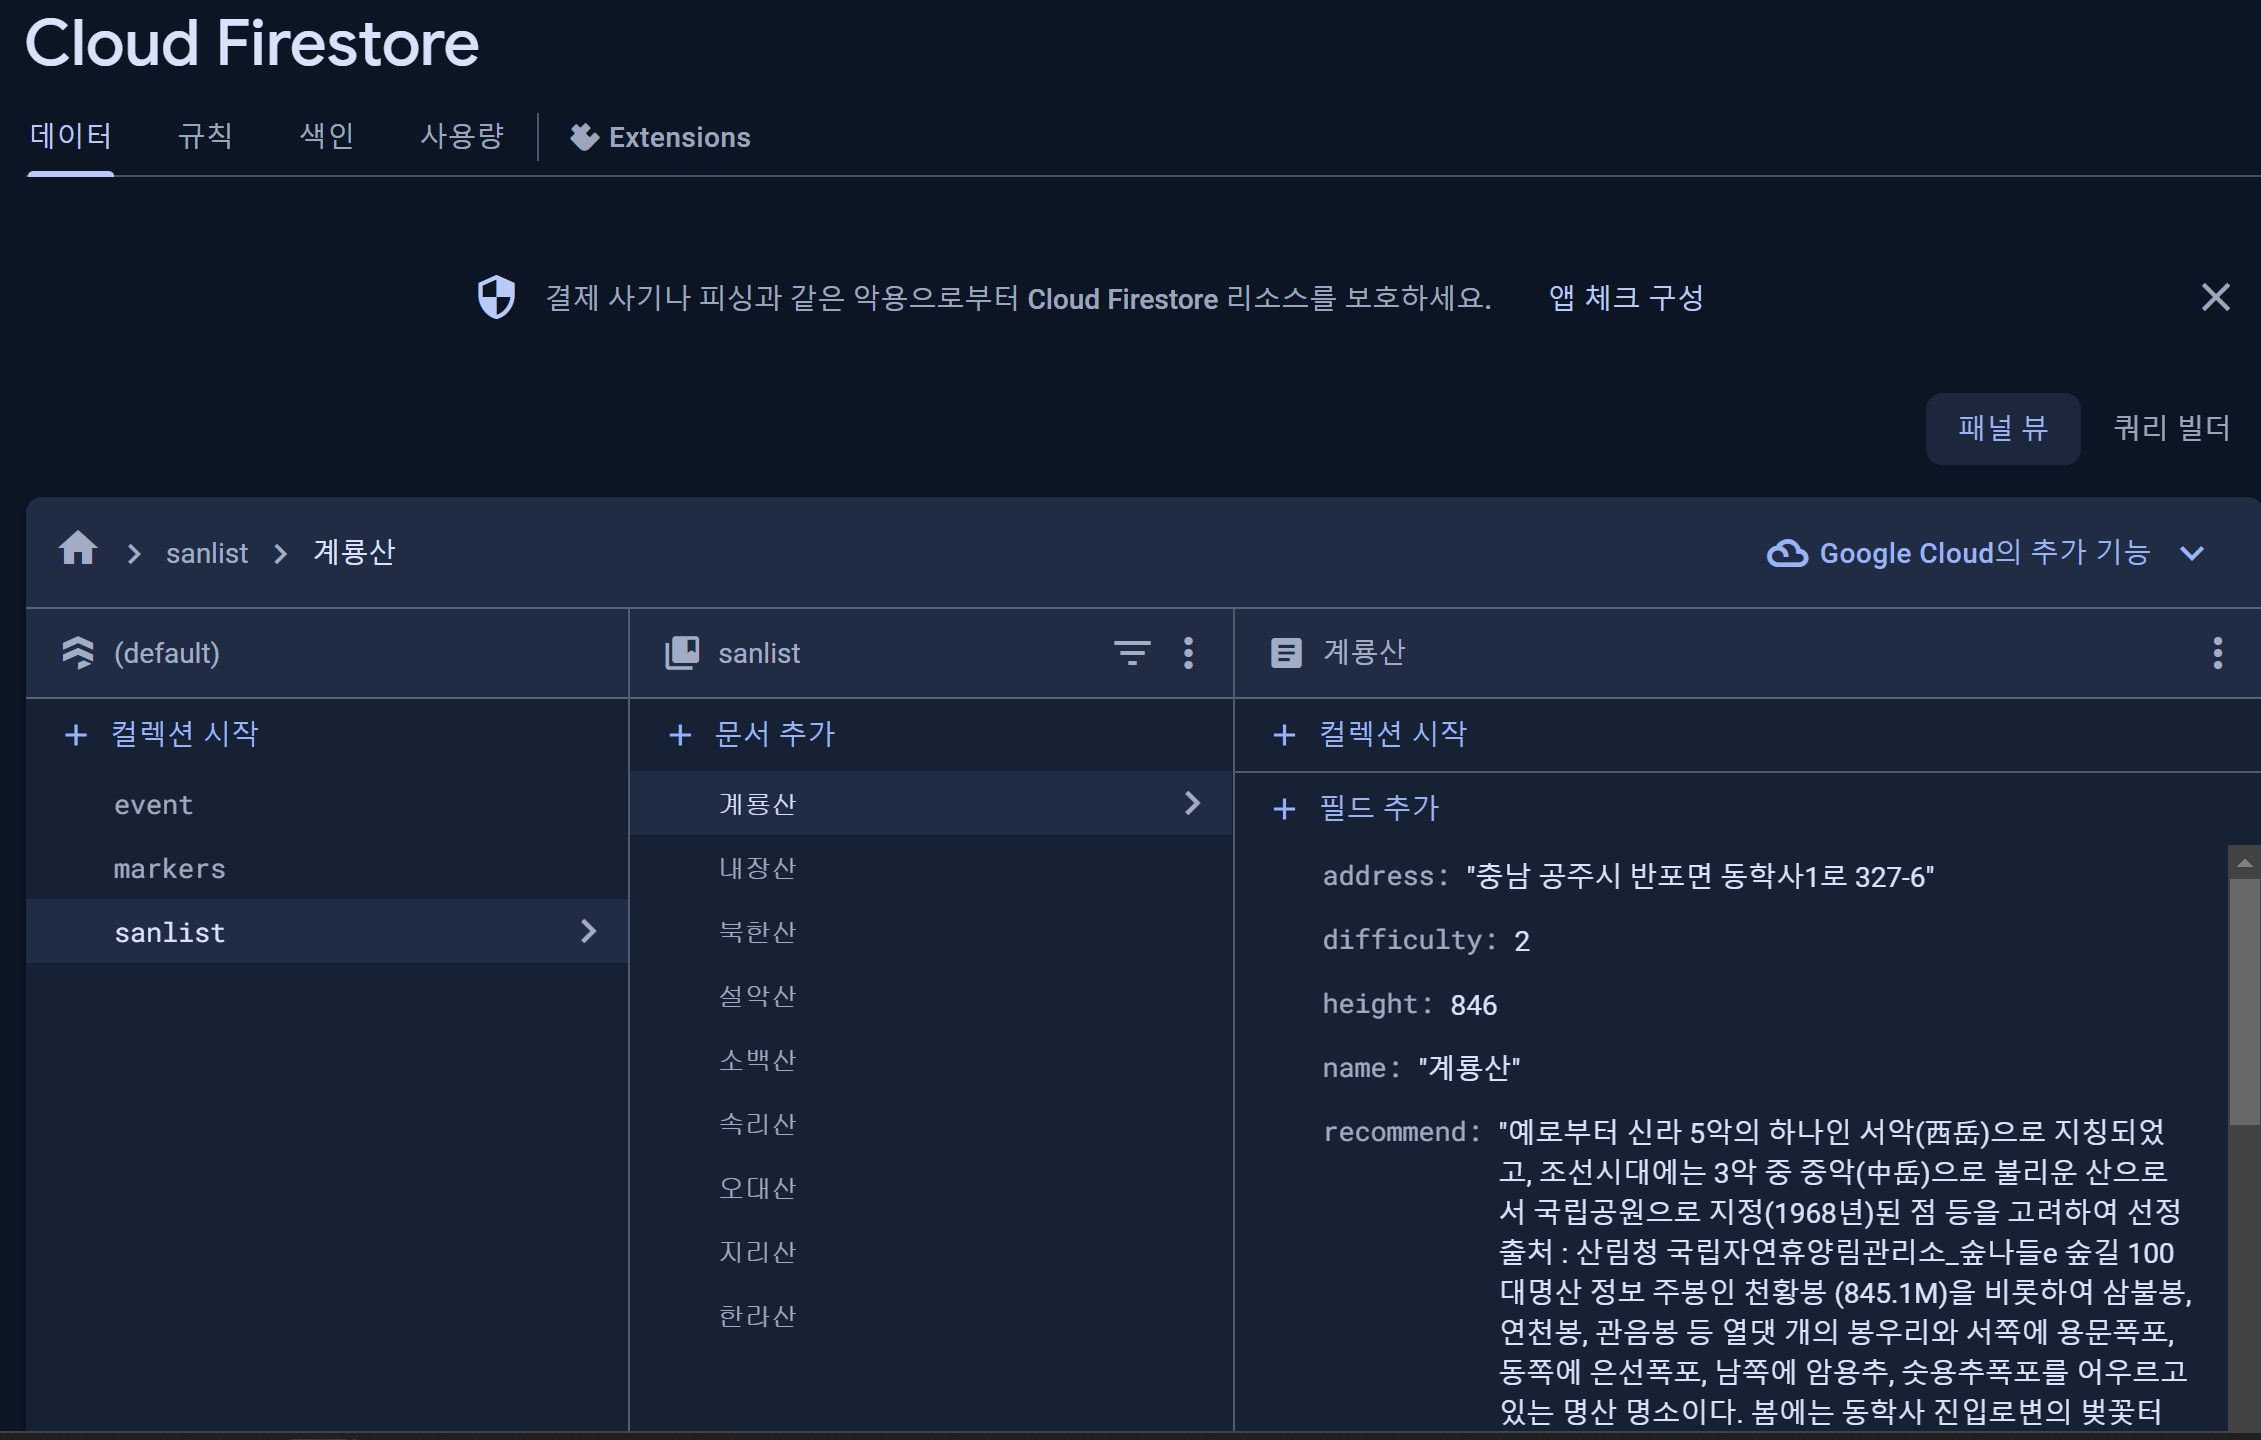This screenshot has width=2261, height=1440.
Task: Expand Google Cloud additional features chevron
Action: coord(2192,553)
